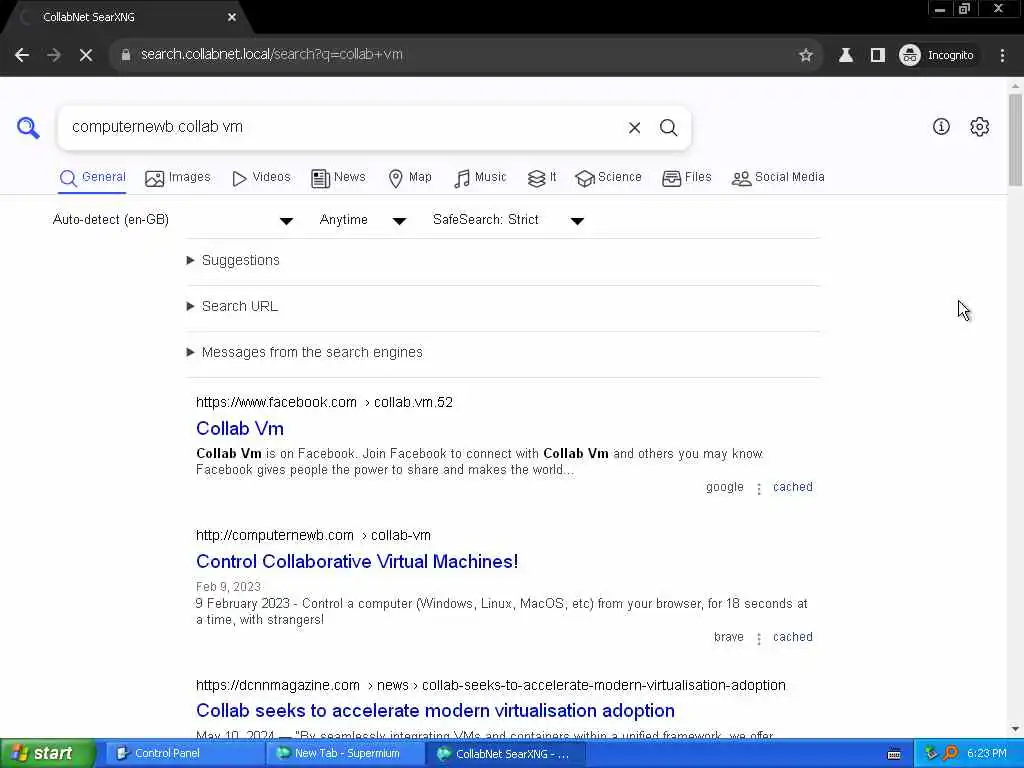The height and width of the screenshot is (768, 1024).
Task: Click the dcnnmagazine.com result URL
Action: 490,686
